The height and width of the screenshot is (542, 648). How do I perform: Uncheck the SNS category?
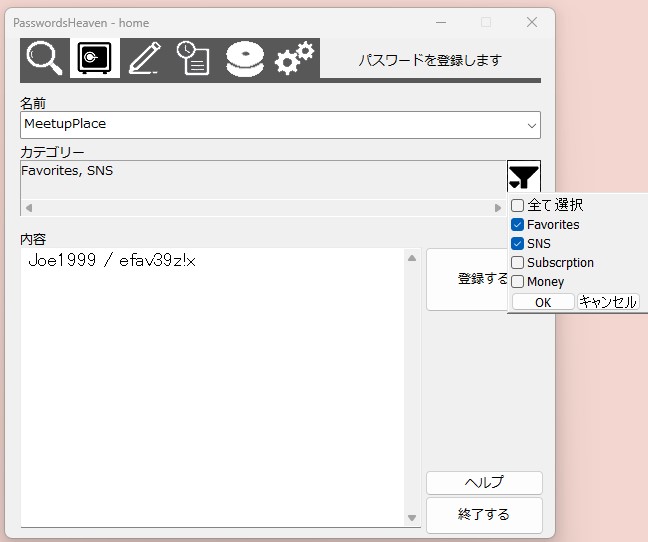click(517, 244)
